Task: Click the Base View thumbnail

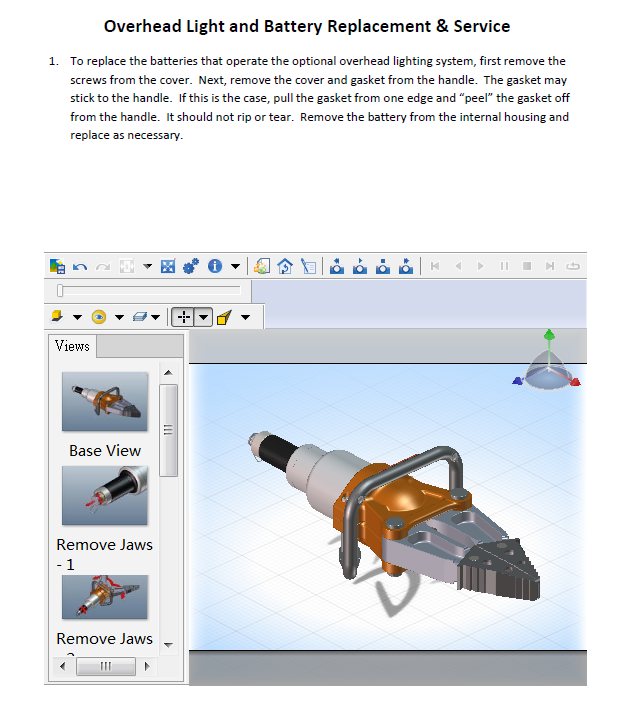Action: point(105,403)
